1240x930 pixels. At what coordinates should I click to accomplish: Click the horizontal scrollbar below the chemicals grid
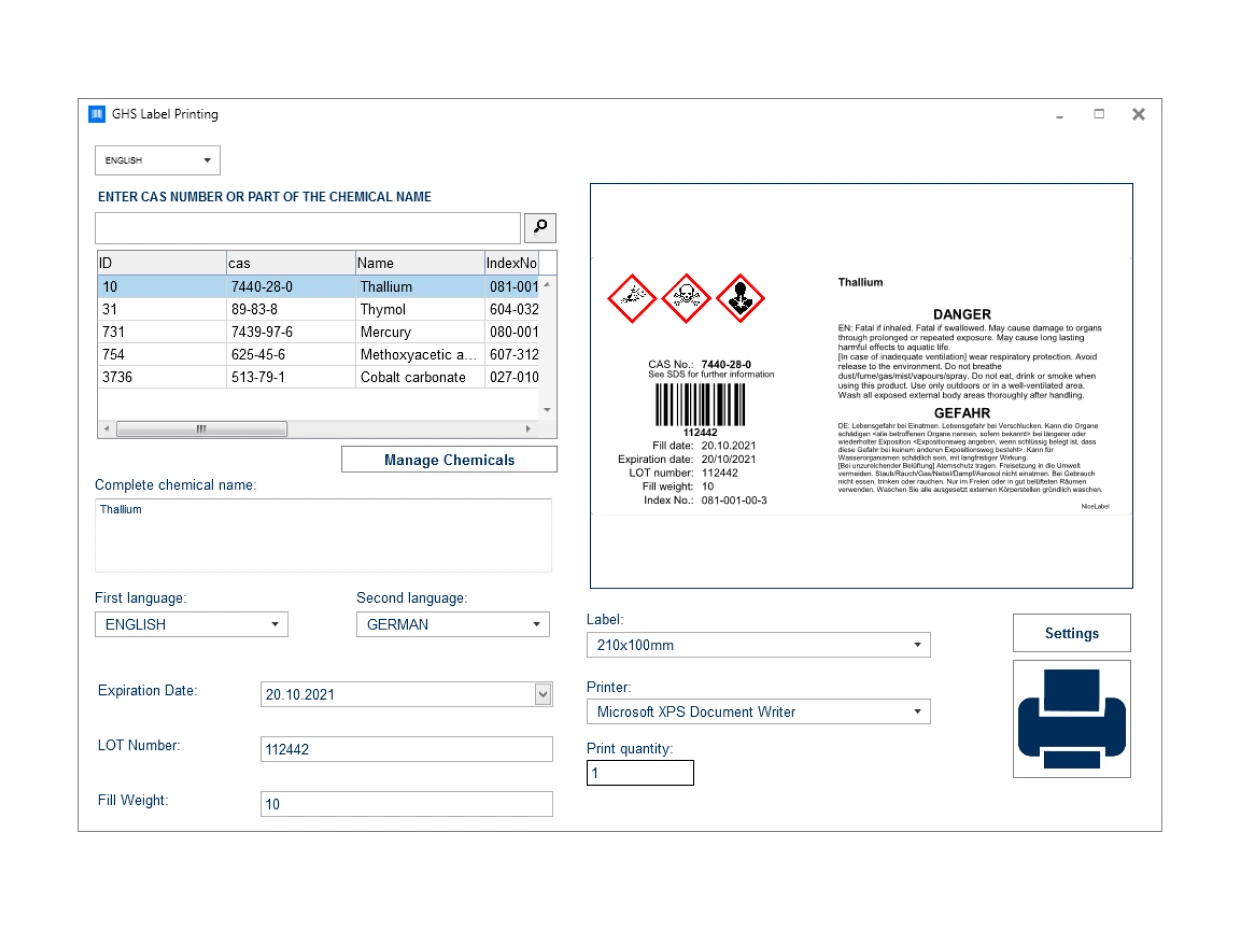(200, 428)
